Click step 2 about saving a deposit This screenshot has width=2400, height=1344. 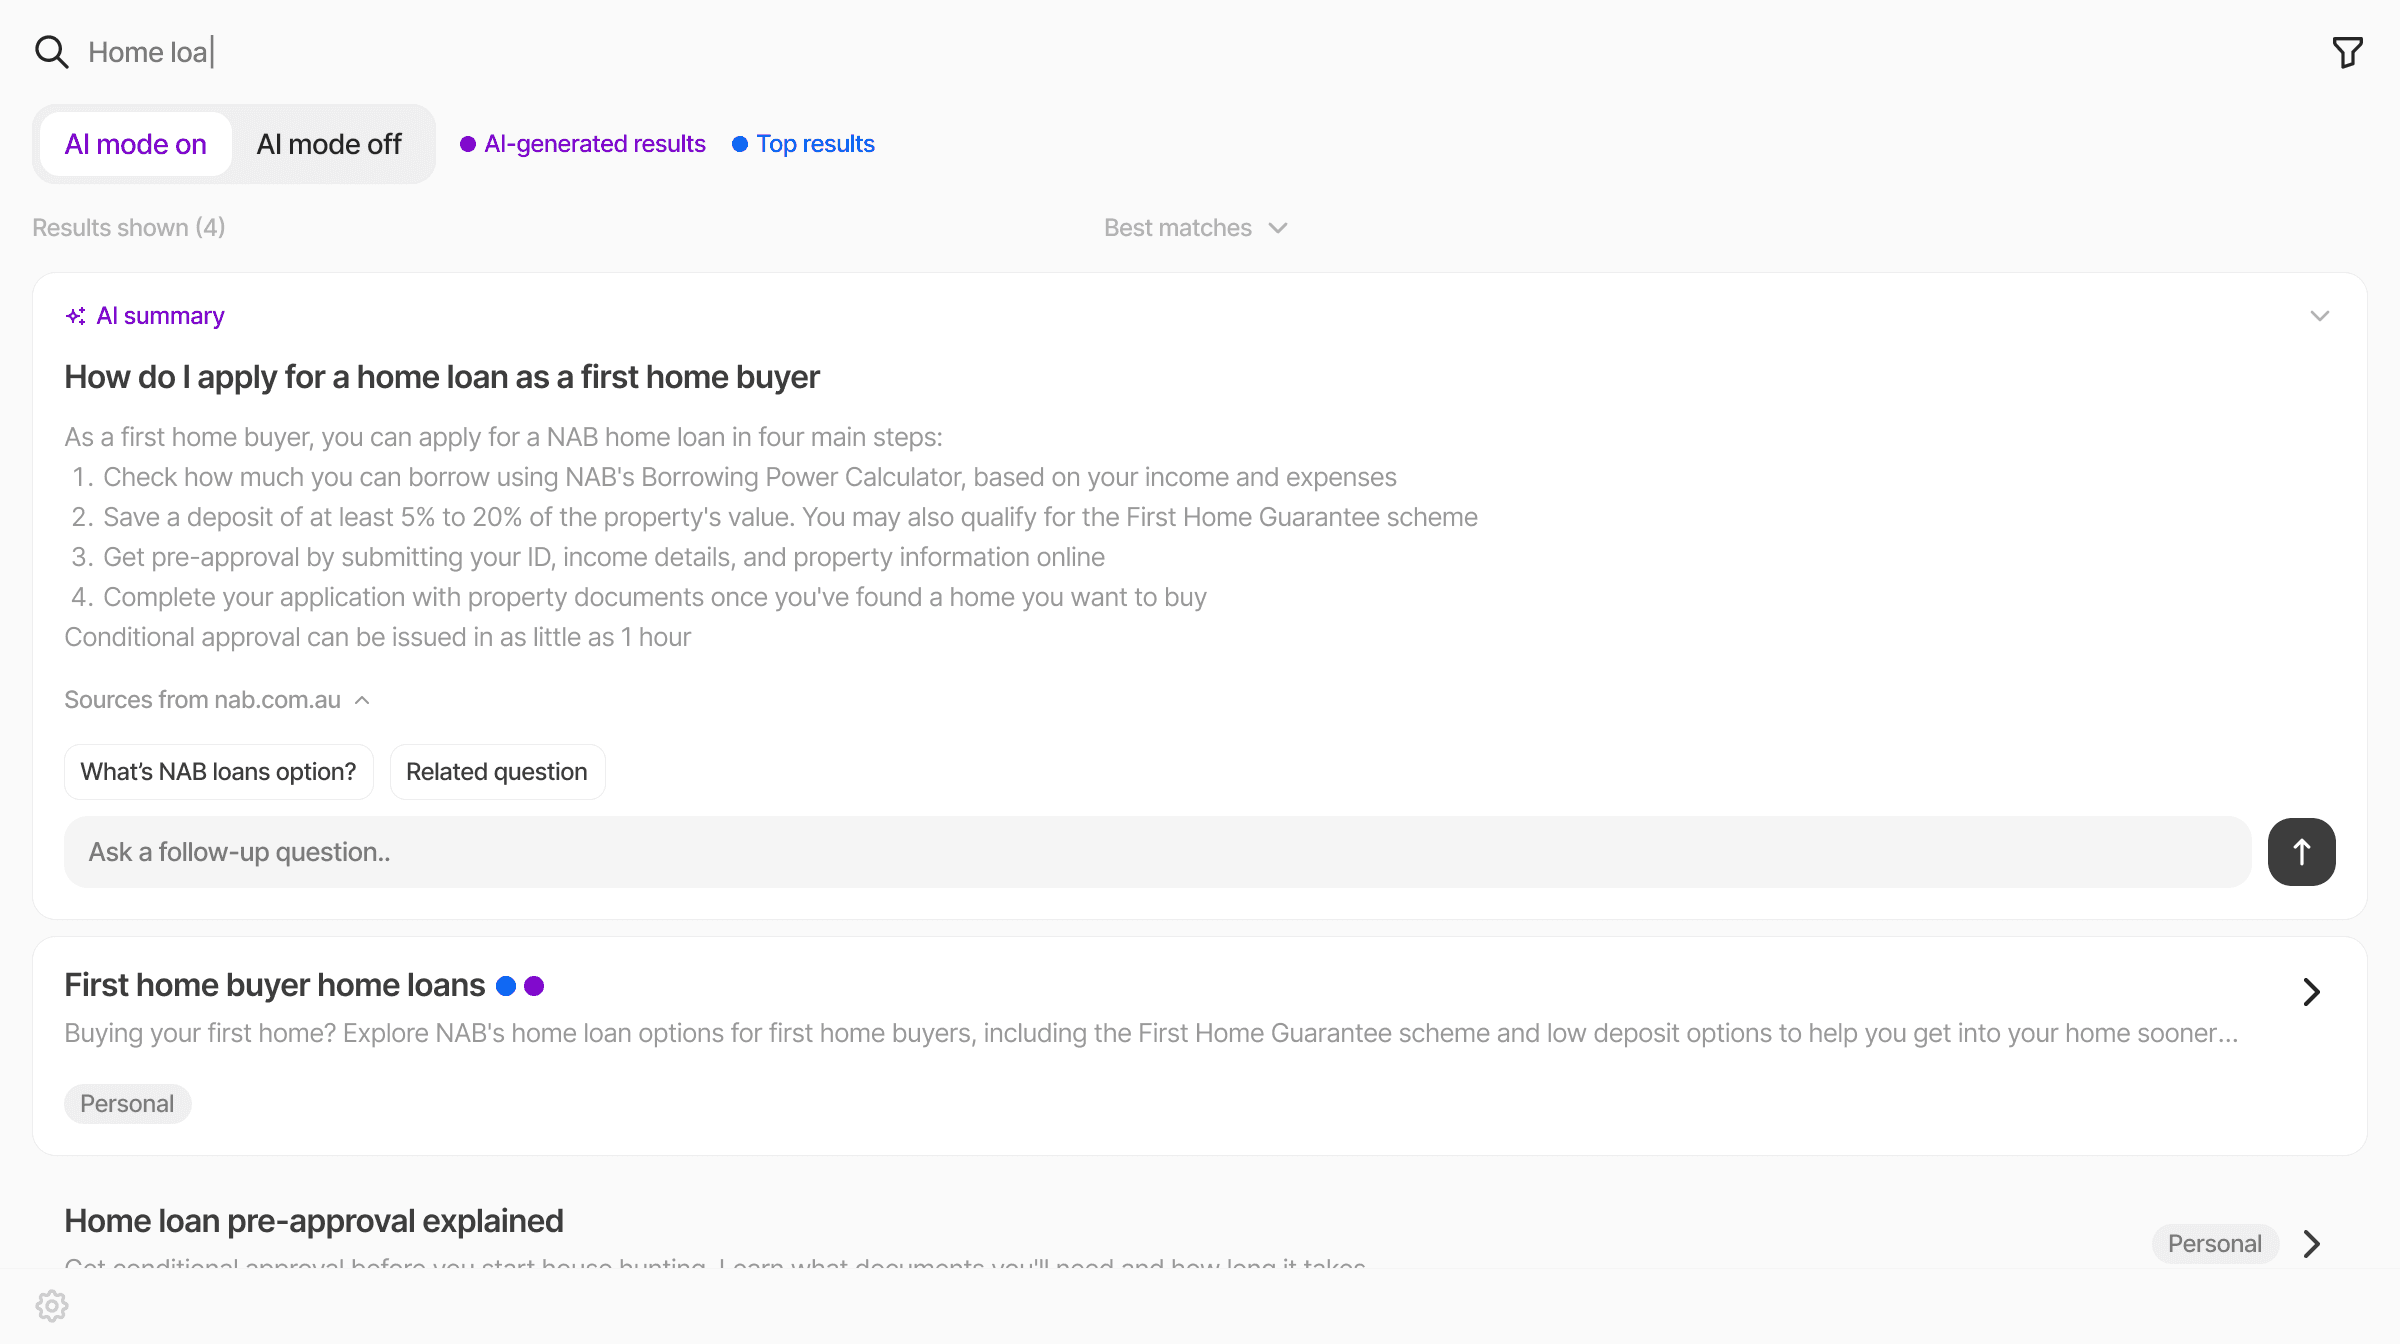775,517
